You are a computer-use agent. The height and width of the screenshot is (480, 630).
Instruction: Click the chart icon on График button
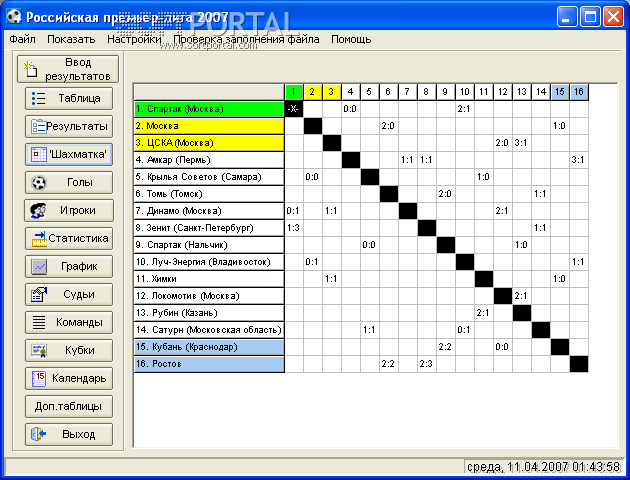tap(39, 267)
